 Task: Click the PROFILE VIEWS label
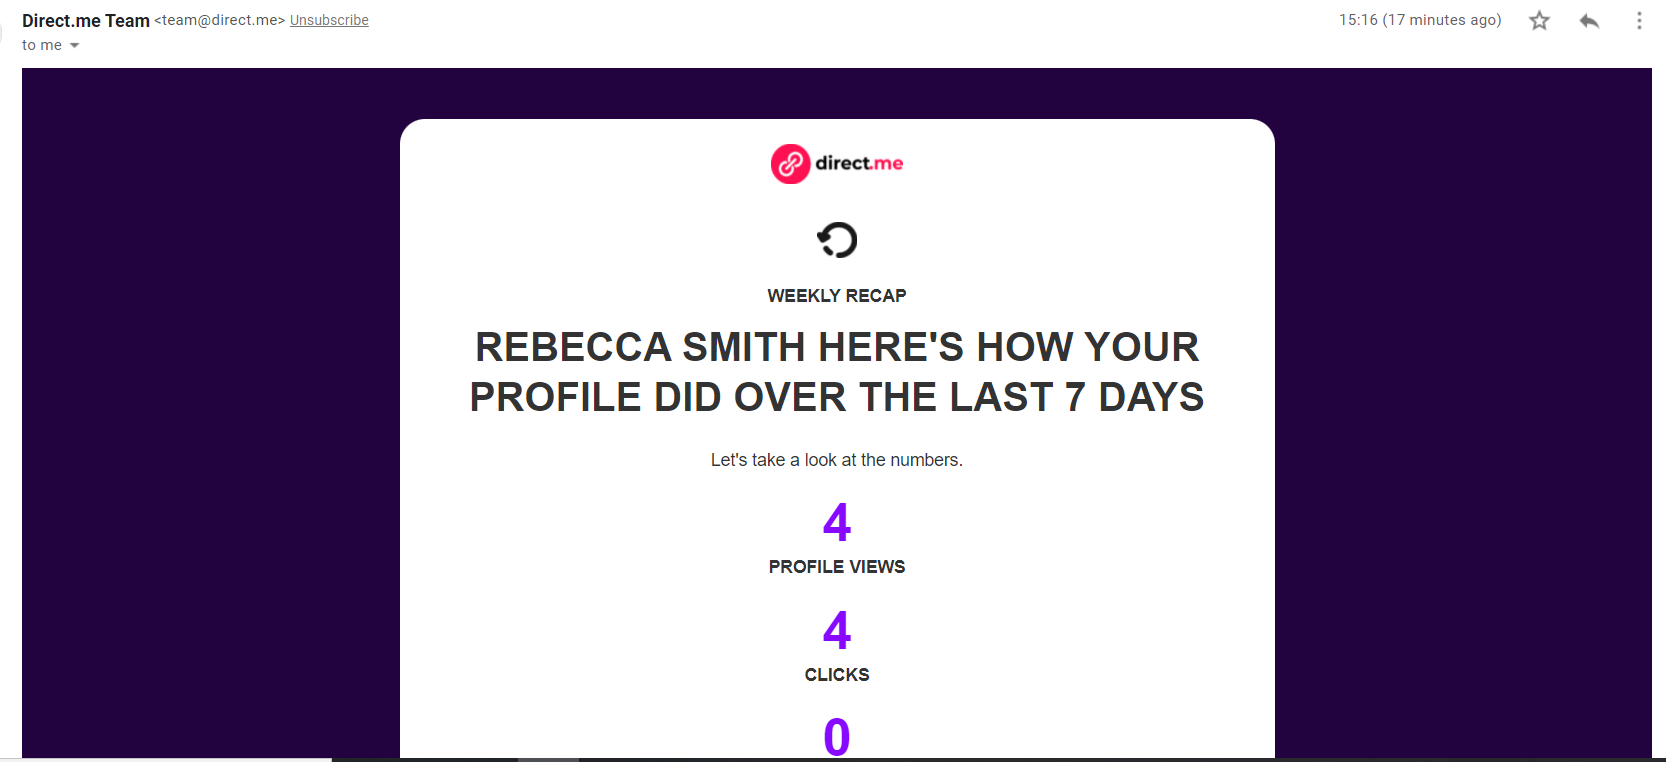(837, 567)
